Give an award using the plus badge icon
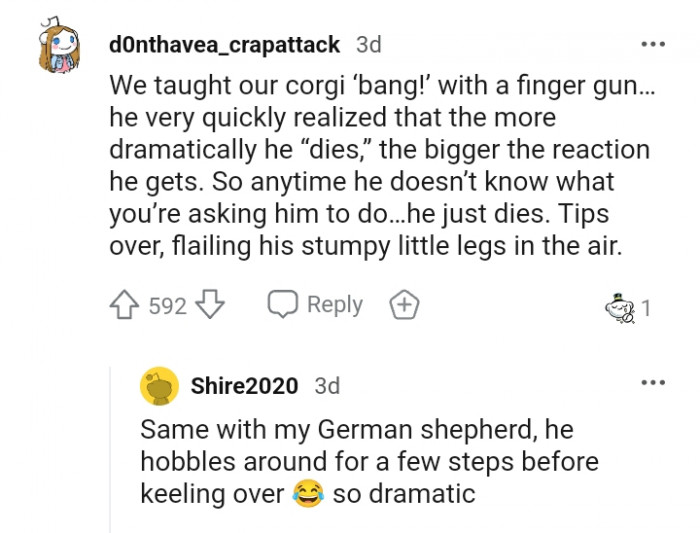The width and height of the screenshot is (700, 533). click(404, 305)
